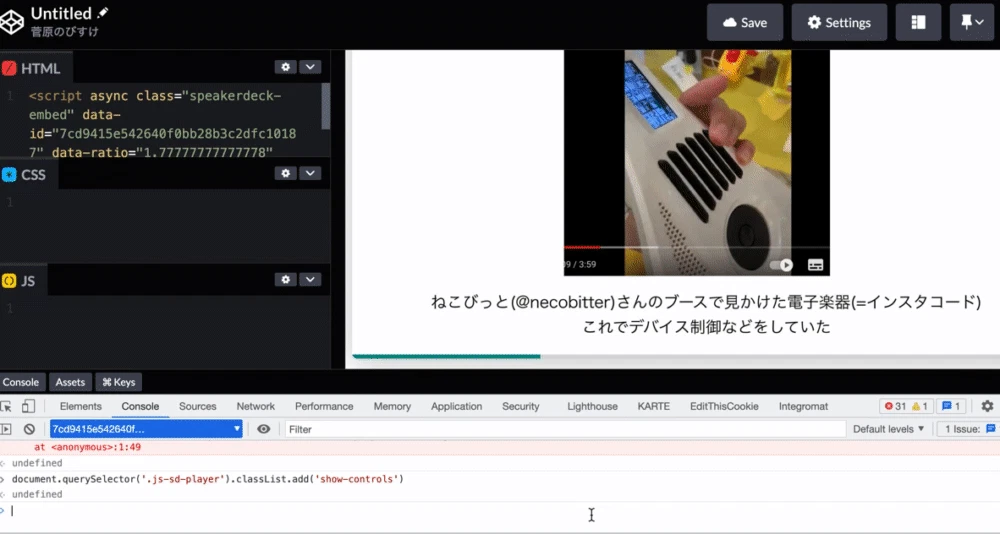This screenshot has width=1000, height=534.
Task: Click the CodePen logo icon
Action: pos(11,22)
